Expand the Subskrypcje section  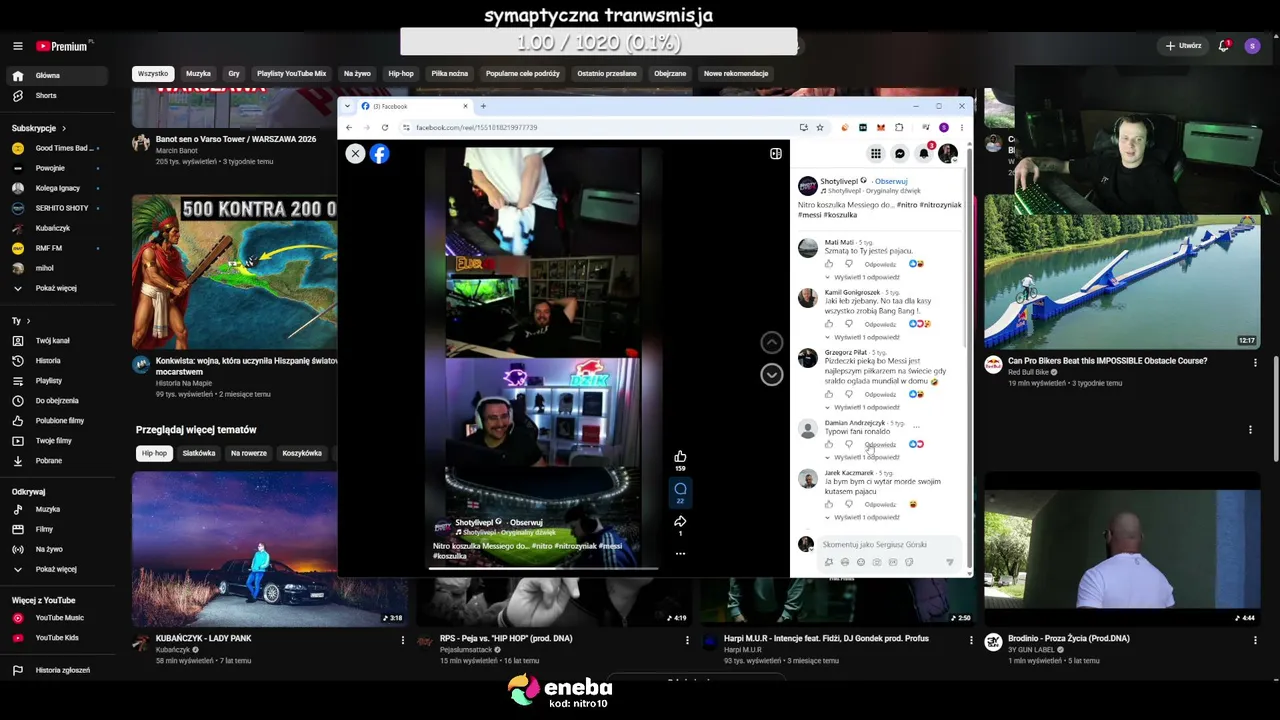[x=39, y=128]
